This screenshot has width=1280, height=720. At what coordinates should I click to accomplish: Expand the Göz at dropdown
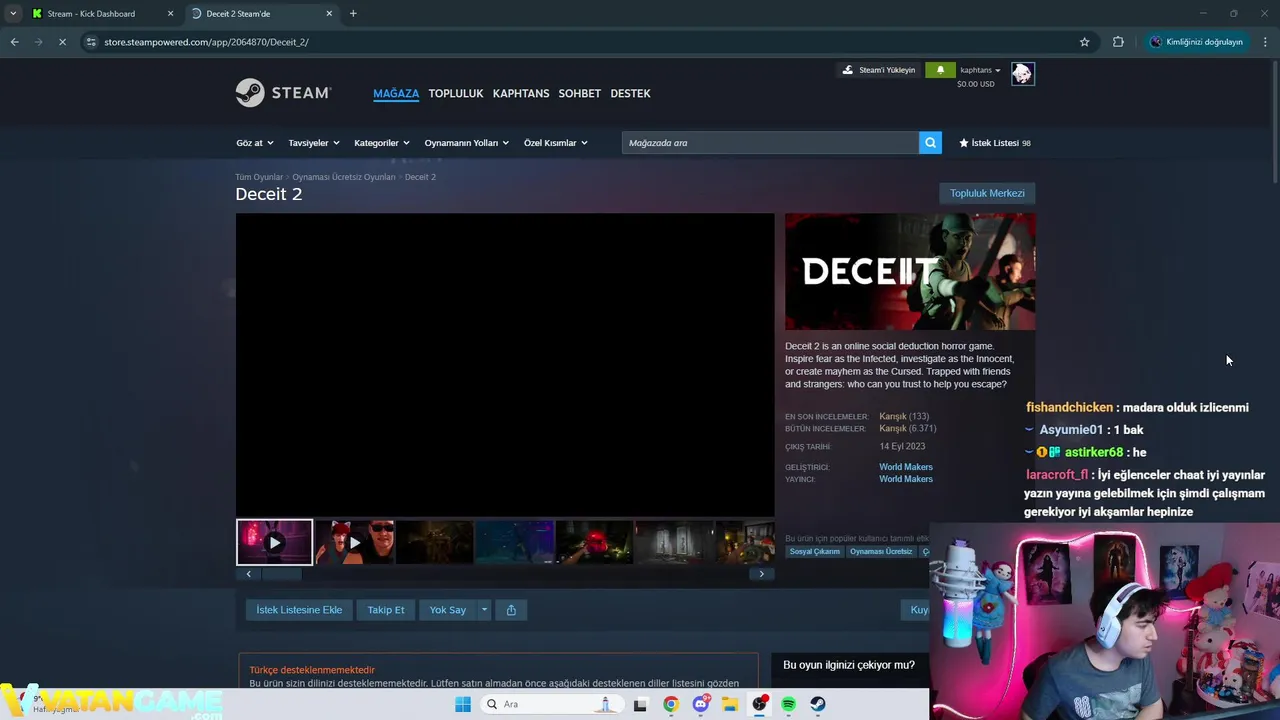click(255, 143)
